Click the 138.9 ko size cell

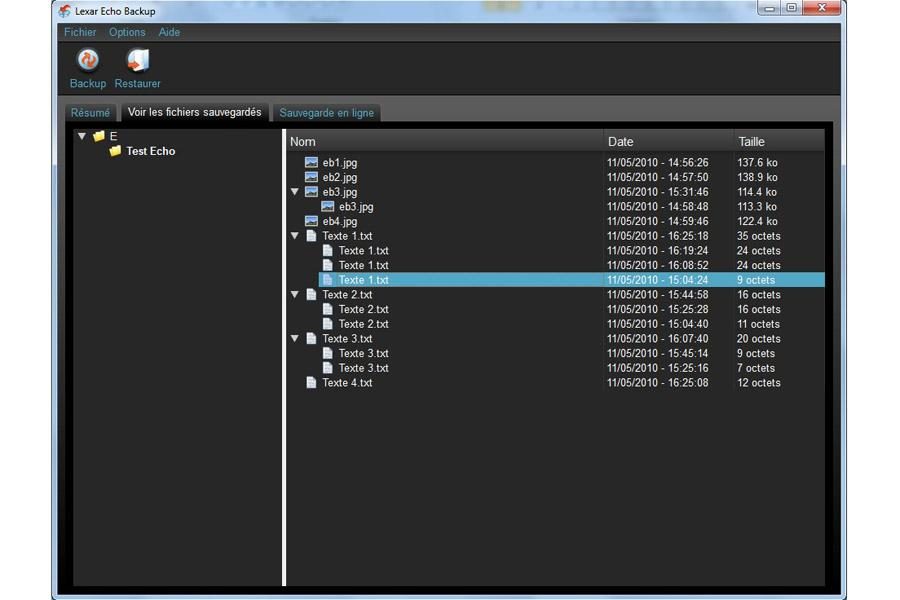click(x=758, y=177)
